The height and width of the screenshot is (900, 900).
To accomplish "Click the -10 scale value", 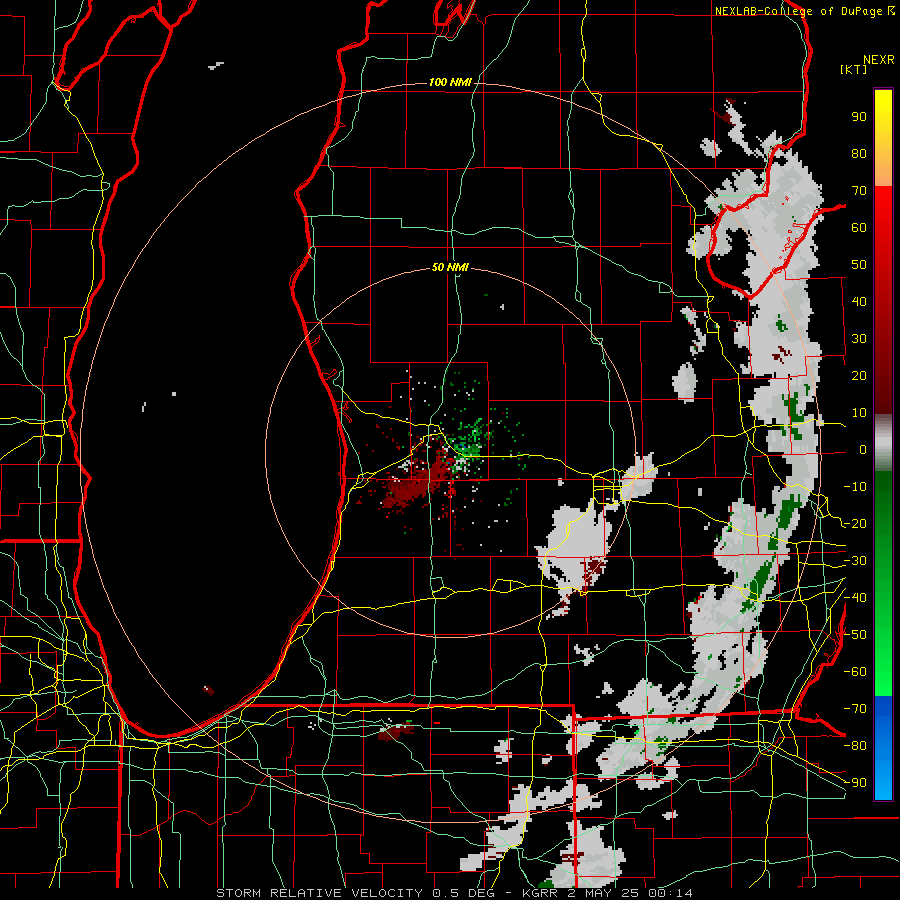I will (x=855, y=487).
